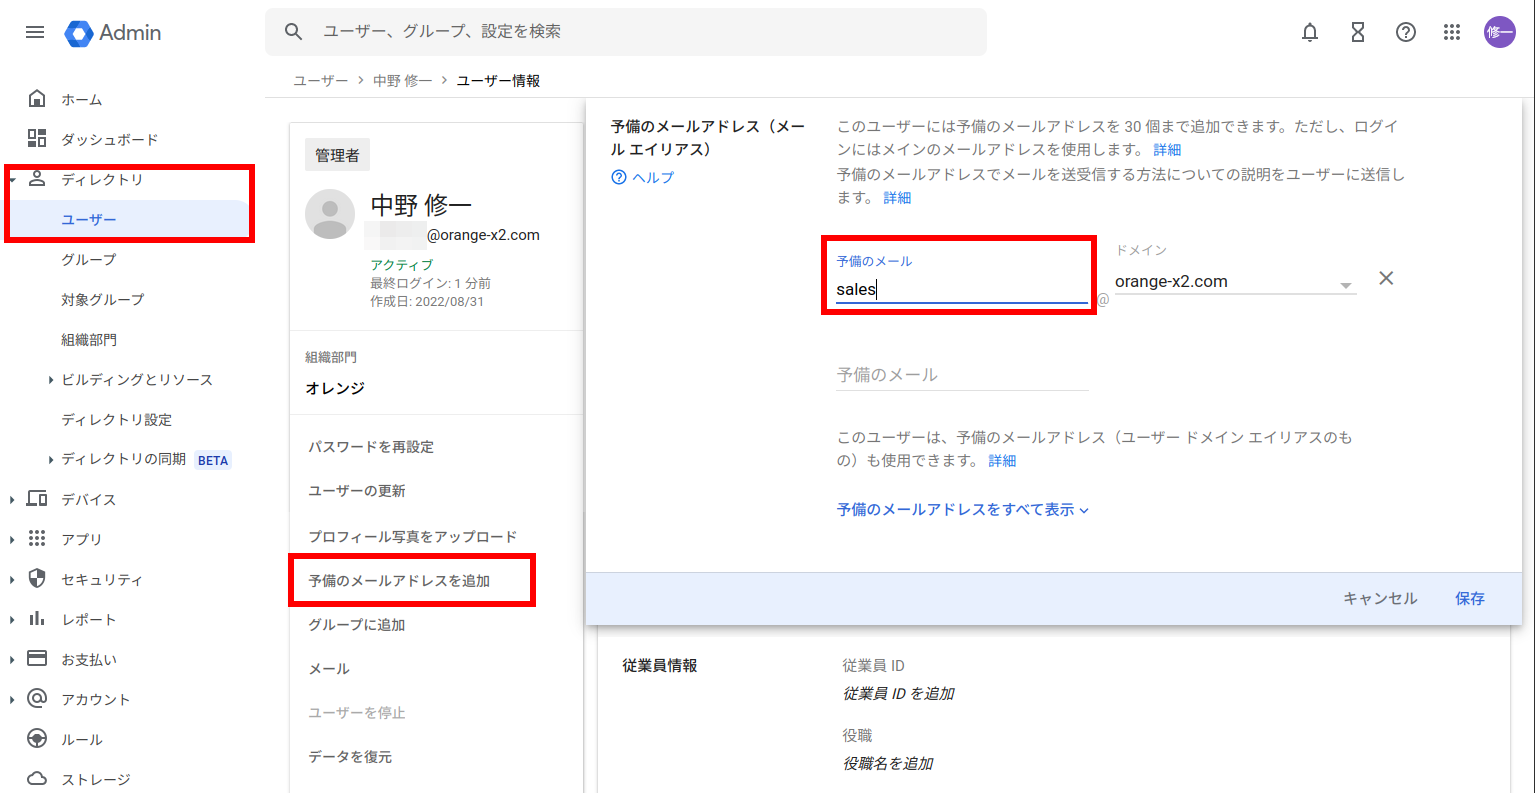Click the empty 予備のメール field

click(961, 375)
